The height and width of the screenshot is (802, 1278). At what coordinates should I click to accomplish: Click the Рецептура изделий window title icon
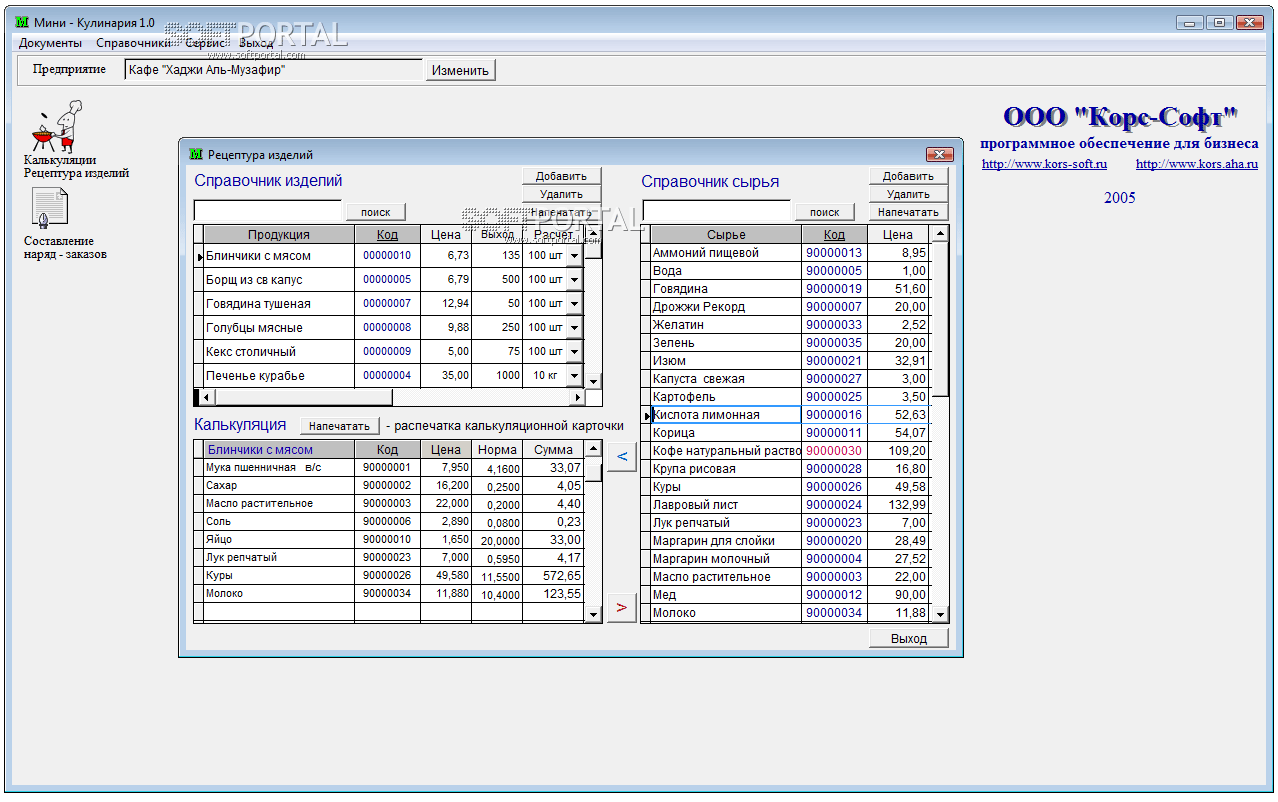196,154
